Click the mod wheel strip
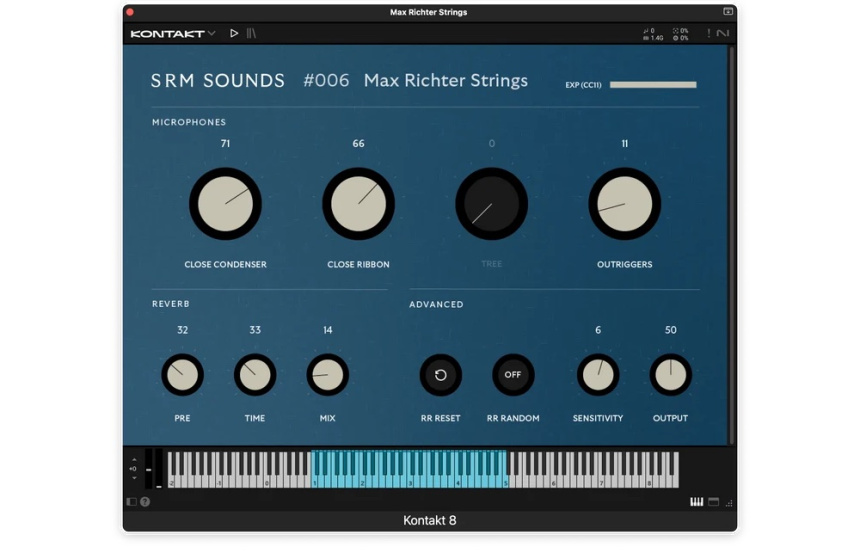 [159, 468]
